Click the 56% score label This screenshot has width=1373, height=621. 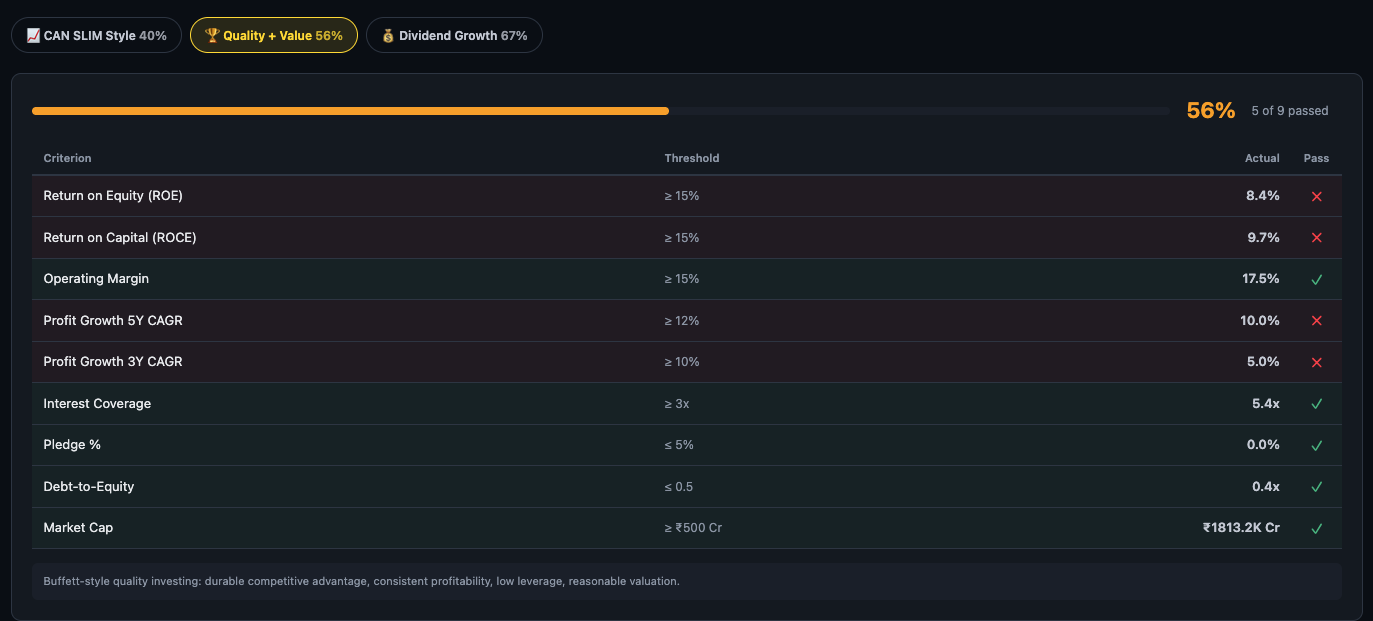pyautogui.click(x=1210, y=110)
